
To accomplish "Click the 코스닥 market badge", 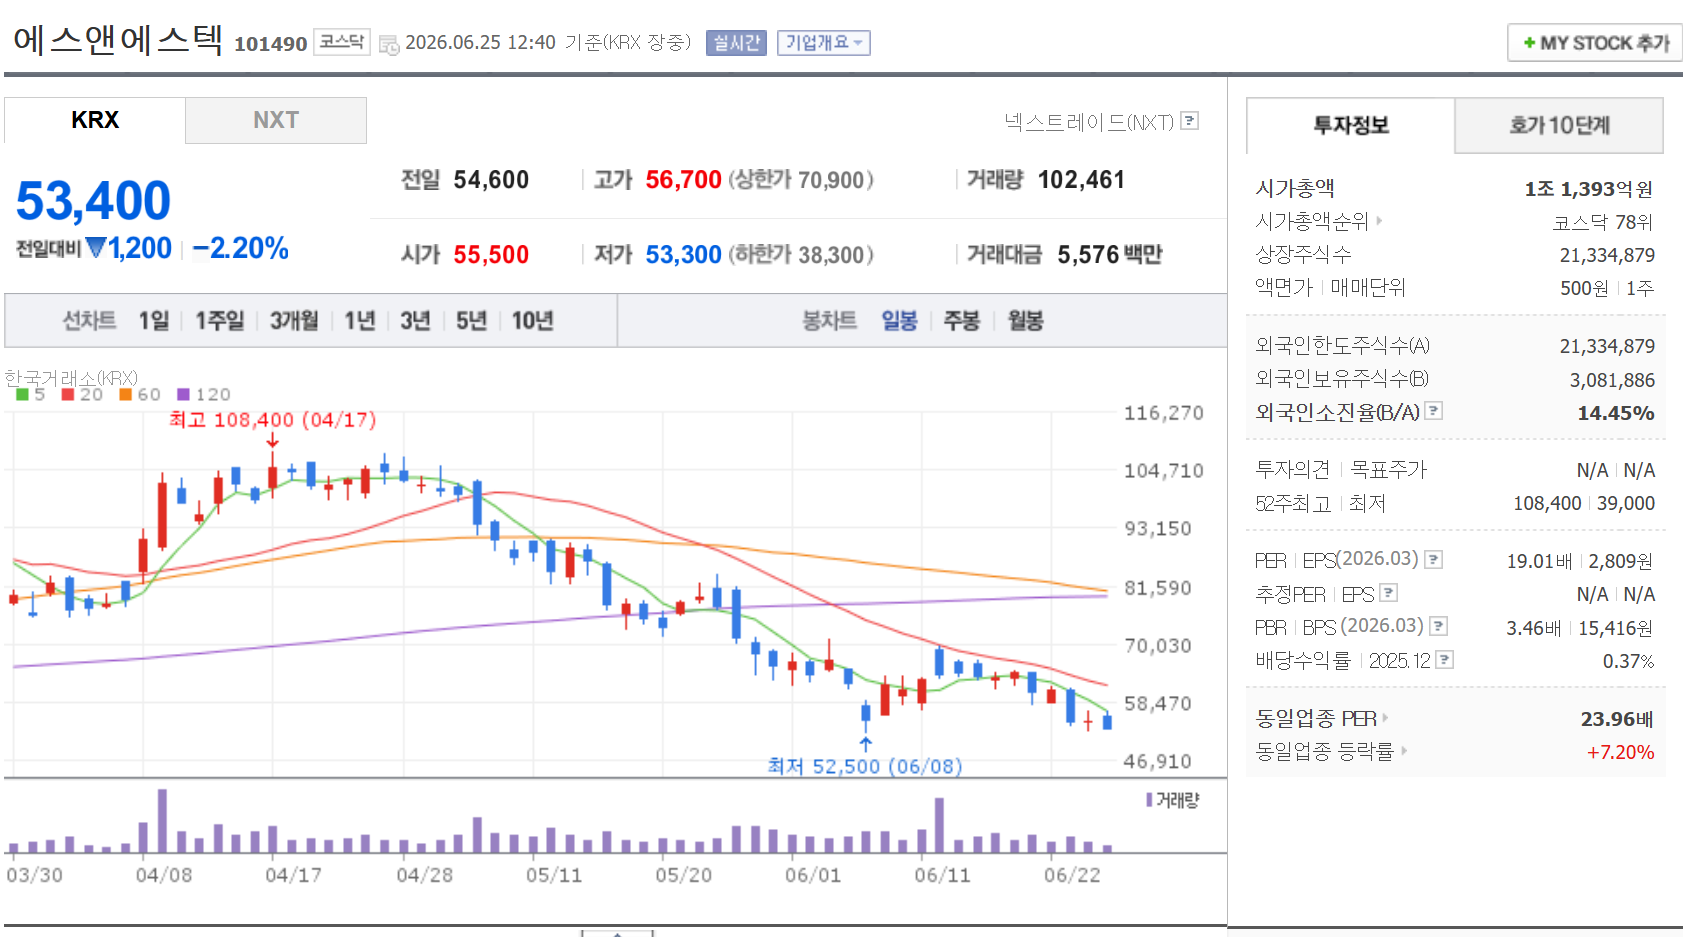I will (342, 42).
